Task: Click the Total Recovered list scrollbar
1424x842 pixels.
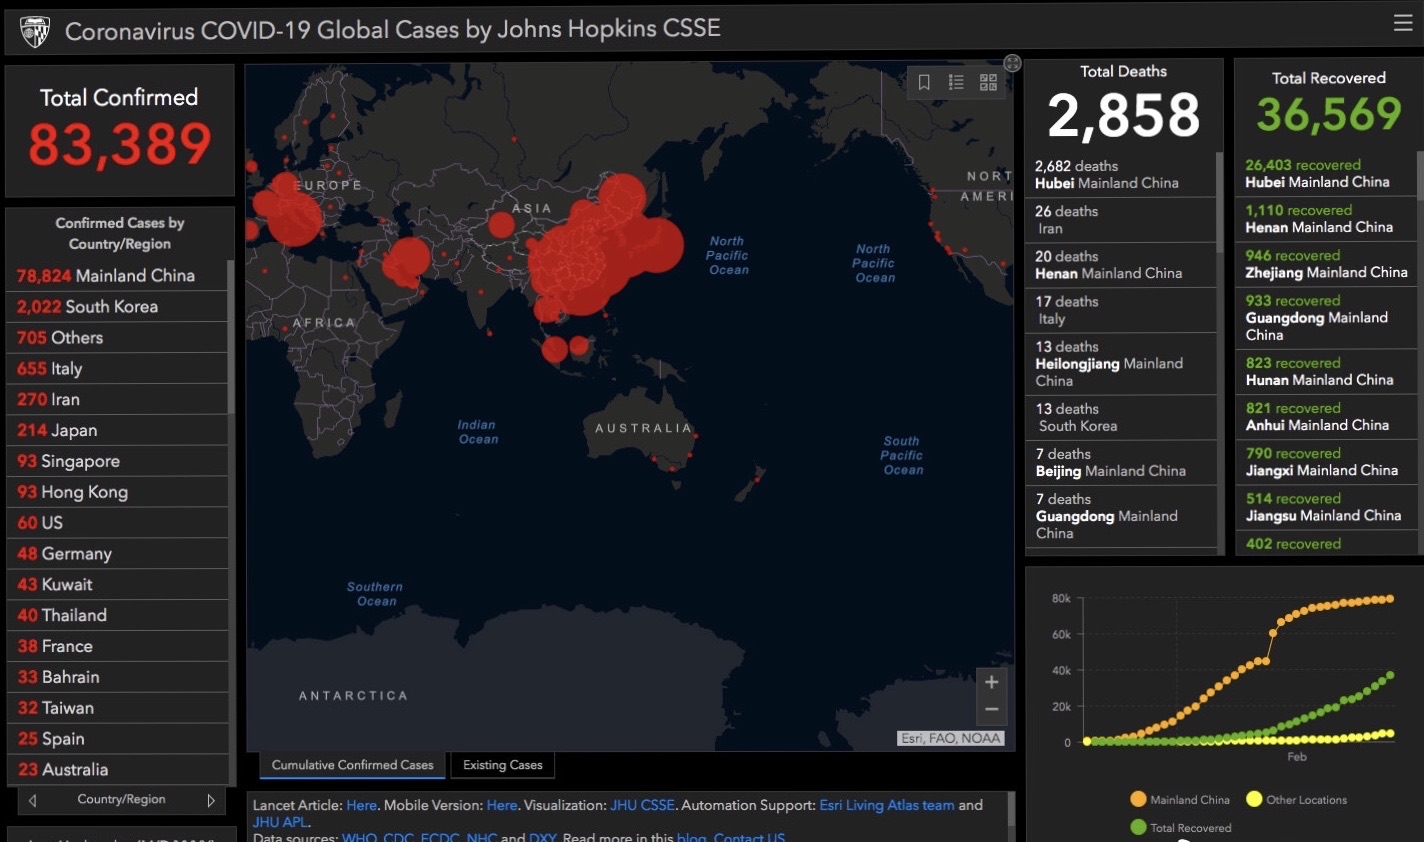Action: (x=1420, y=174)
